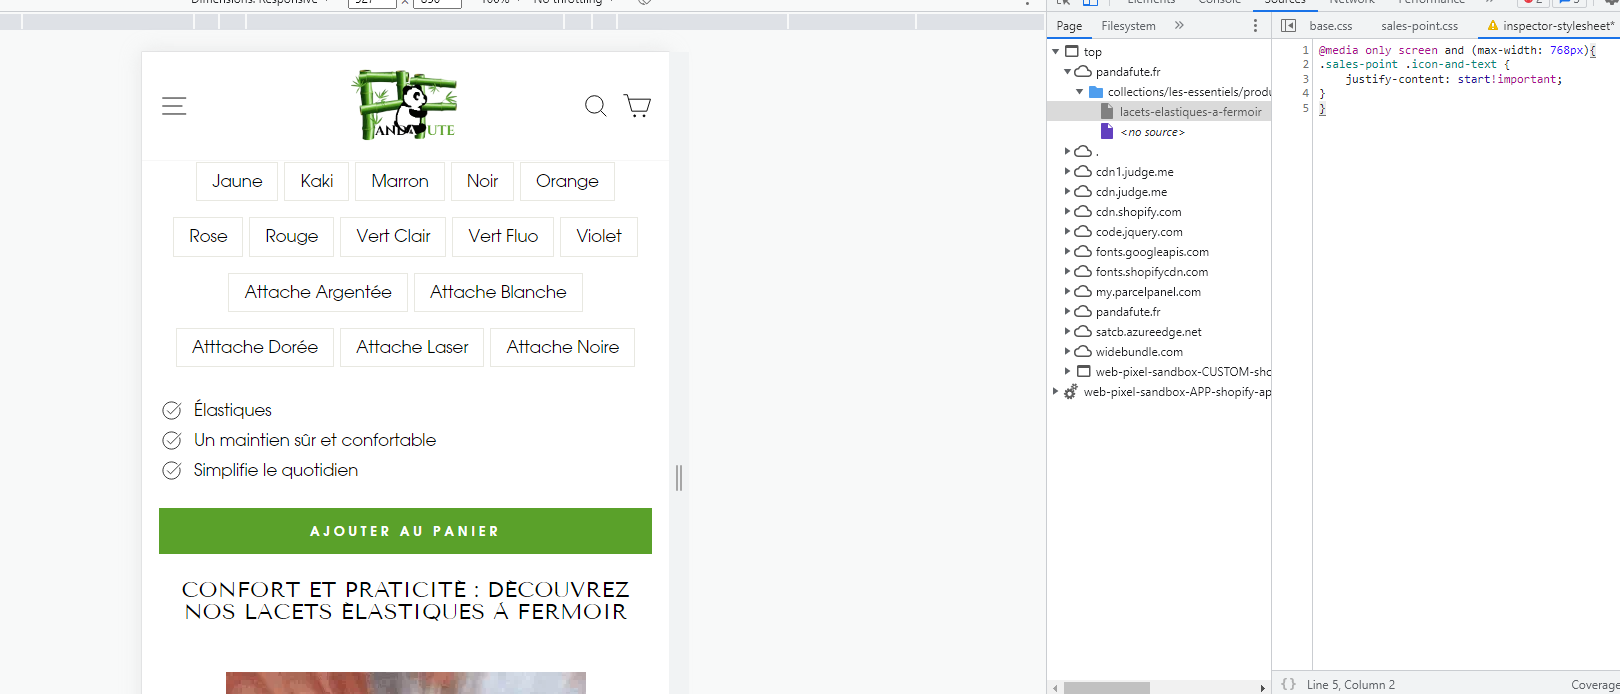Select the Kaki color option
Screen dimensions: 1620x694
point(317,181)
